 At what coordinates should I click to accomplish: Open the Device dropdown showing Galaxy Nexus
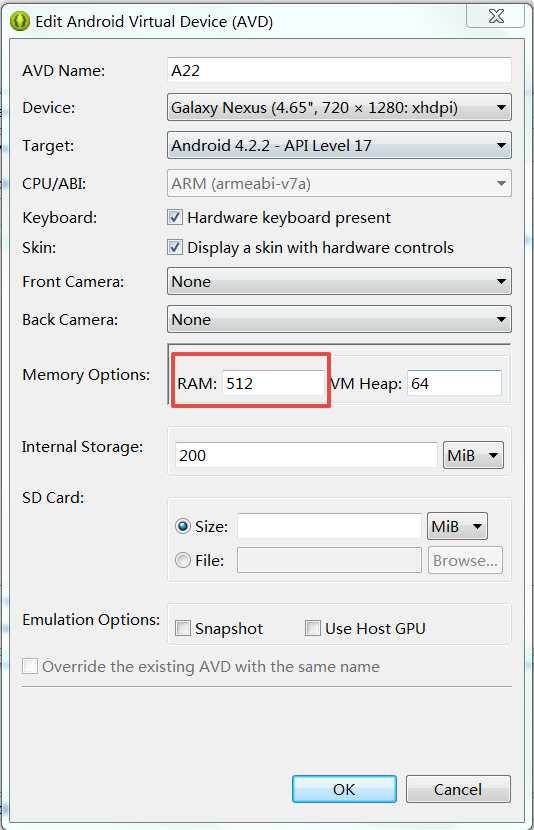coord(339,107)
